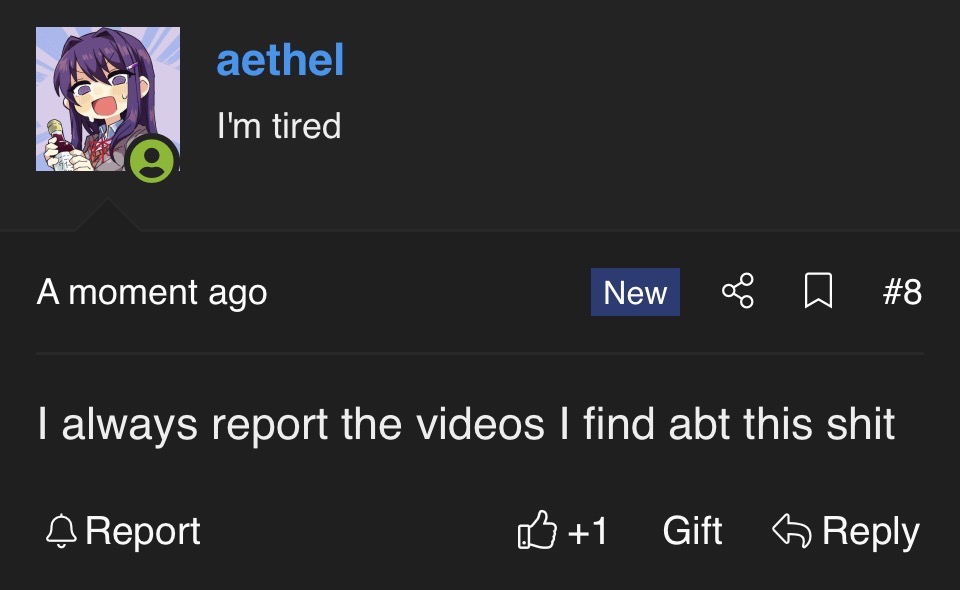This screenshot has width=960, height=590.
Task: Click the Report text label
Action: [143, 531]
